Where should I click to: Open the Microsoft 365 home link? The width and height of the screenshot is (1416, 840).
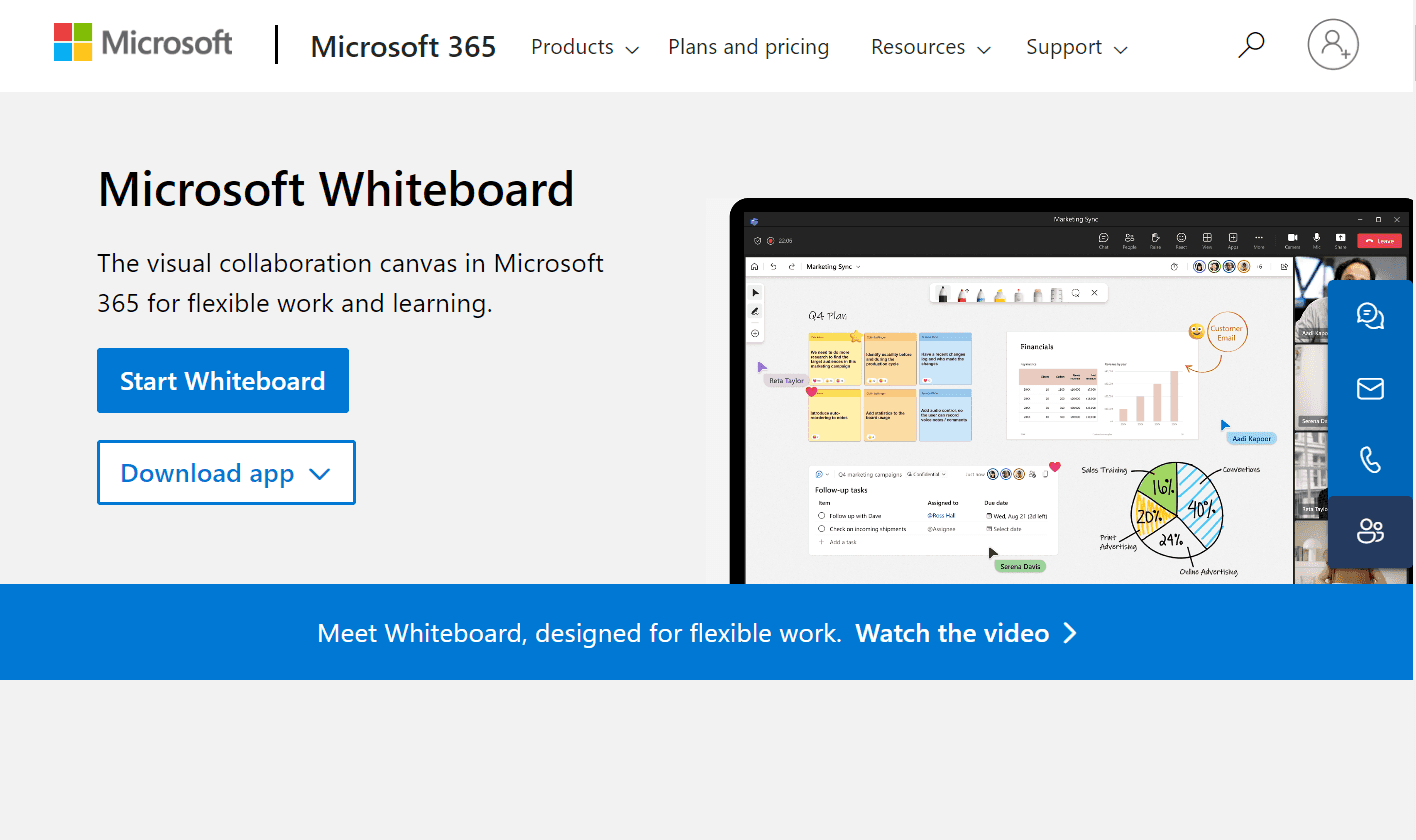[403, 46]
